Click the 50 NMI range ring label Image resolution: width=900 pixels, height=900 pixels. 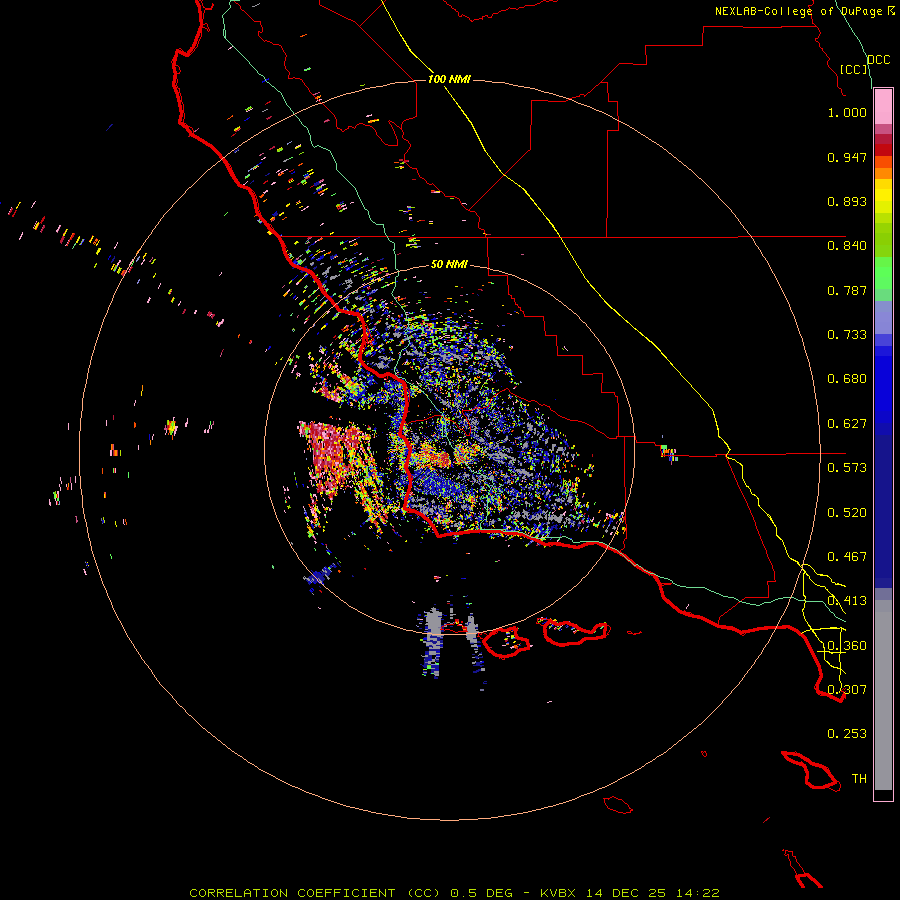[449, 264]
